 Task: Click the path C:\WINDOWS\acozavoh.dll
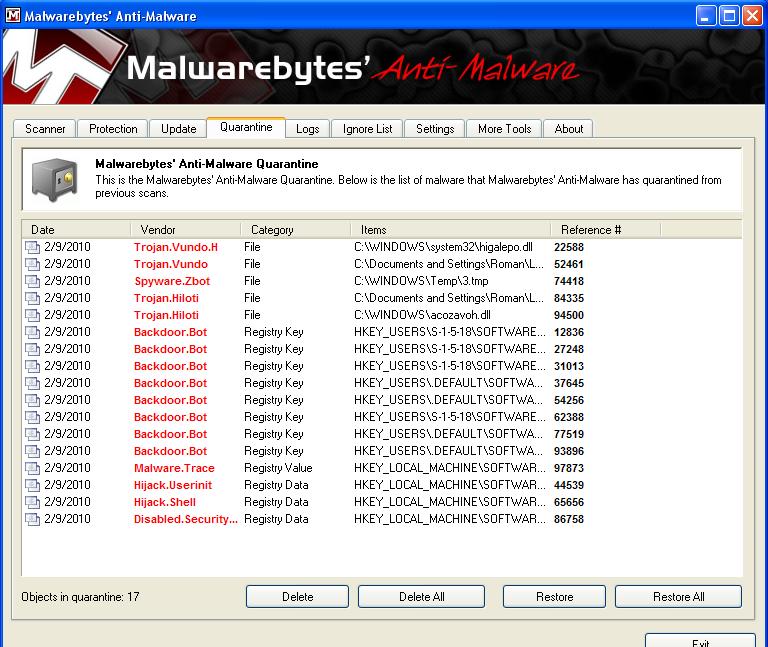click(422, 315)
